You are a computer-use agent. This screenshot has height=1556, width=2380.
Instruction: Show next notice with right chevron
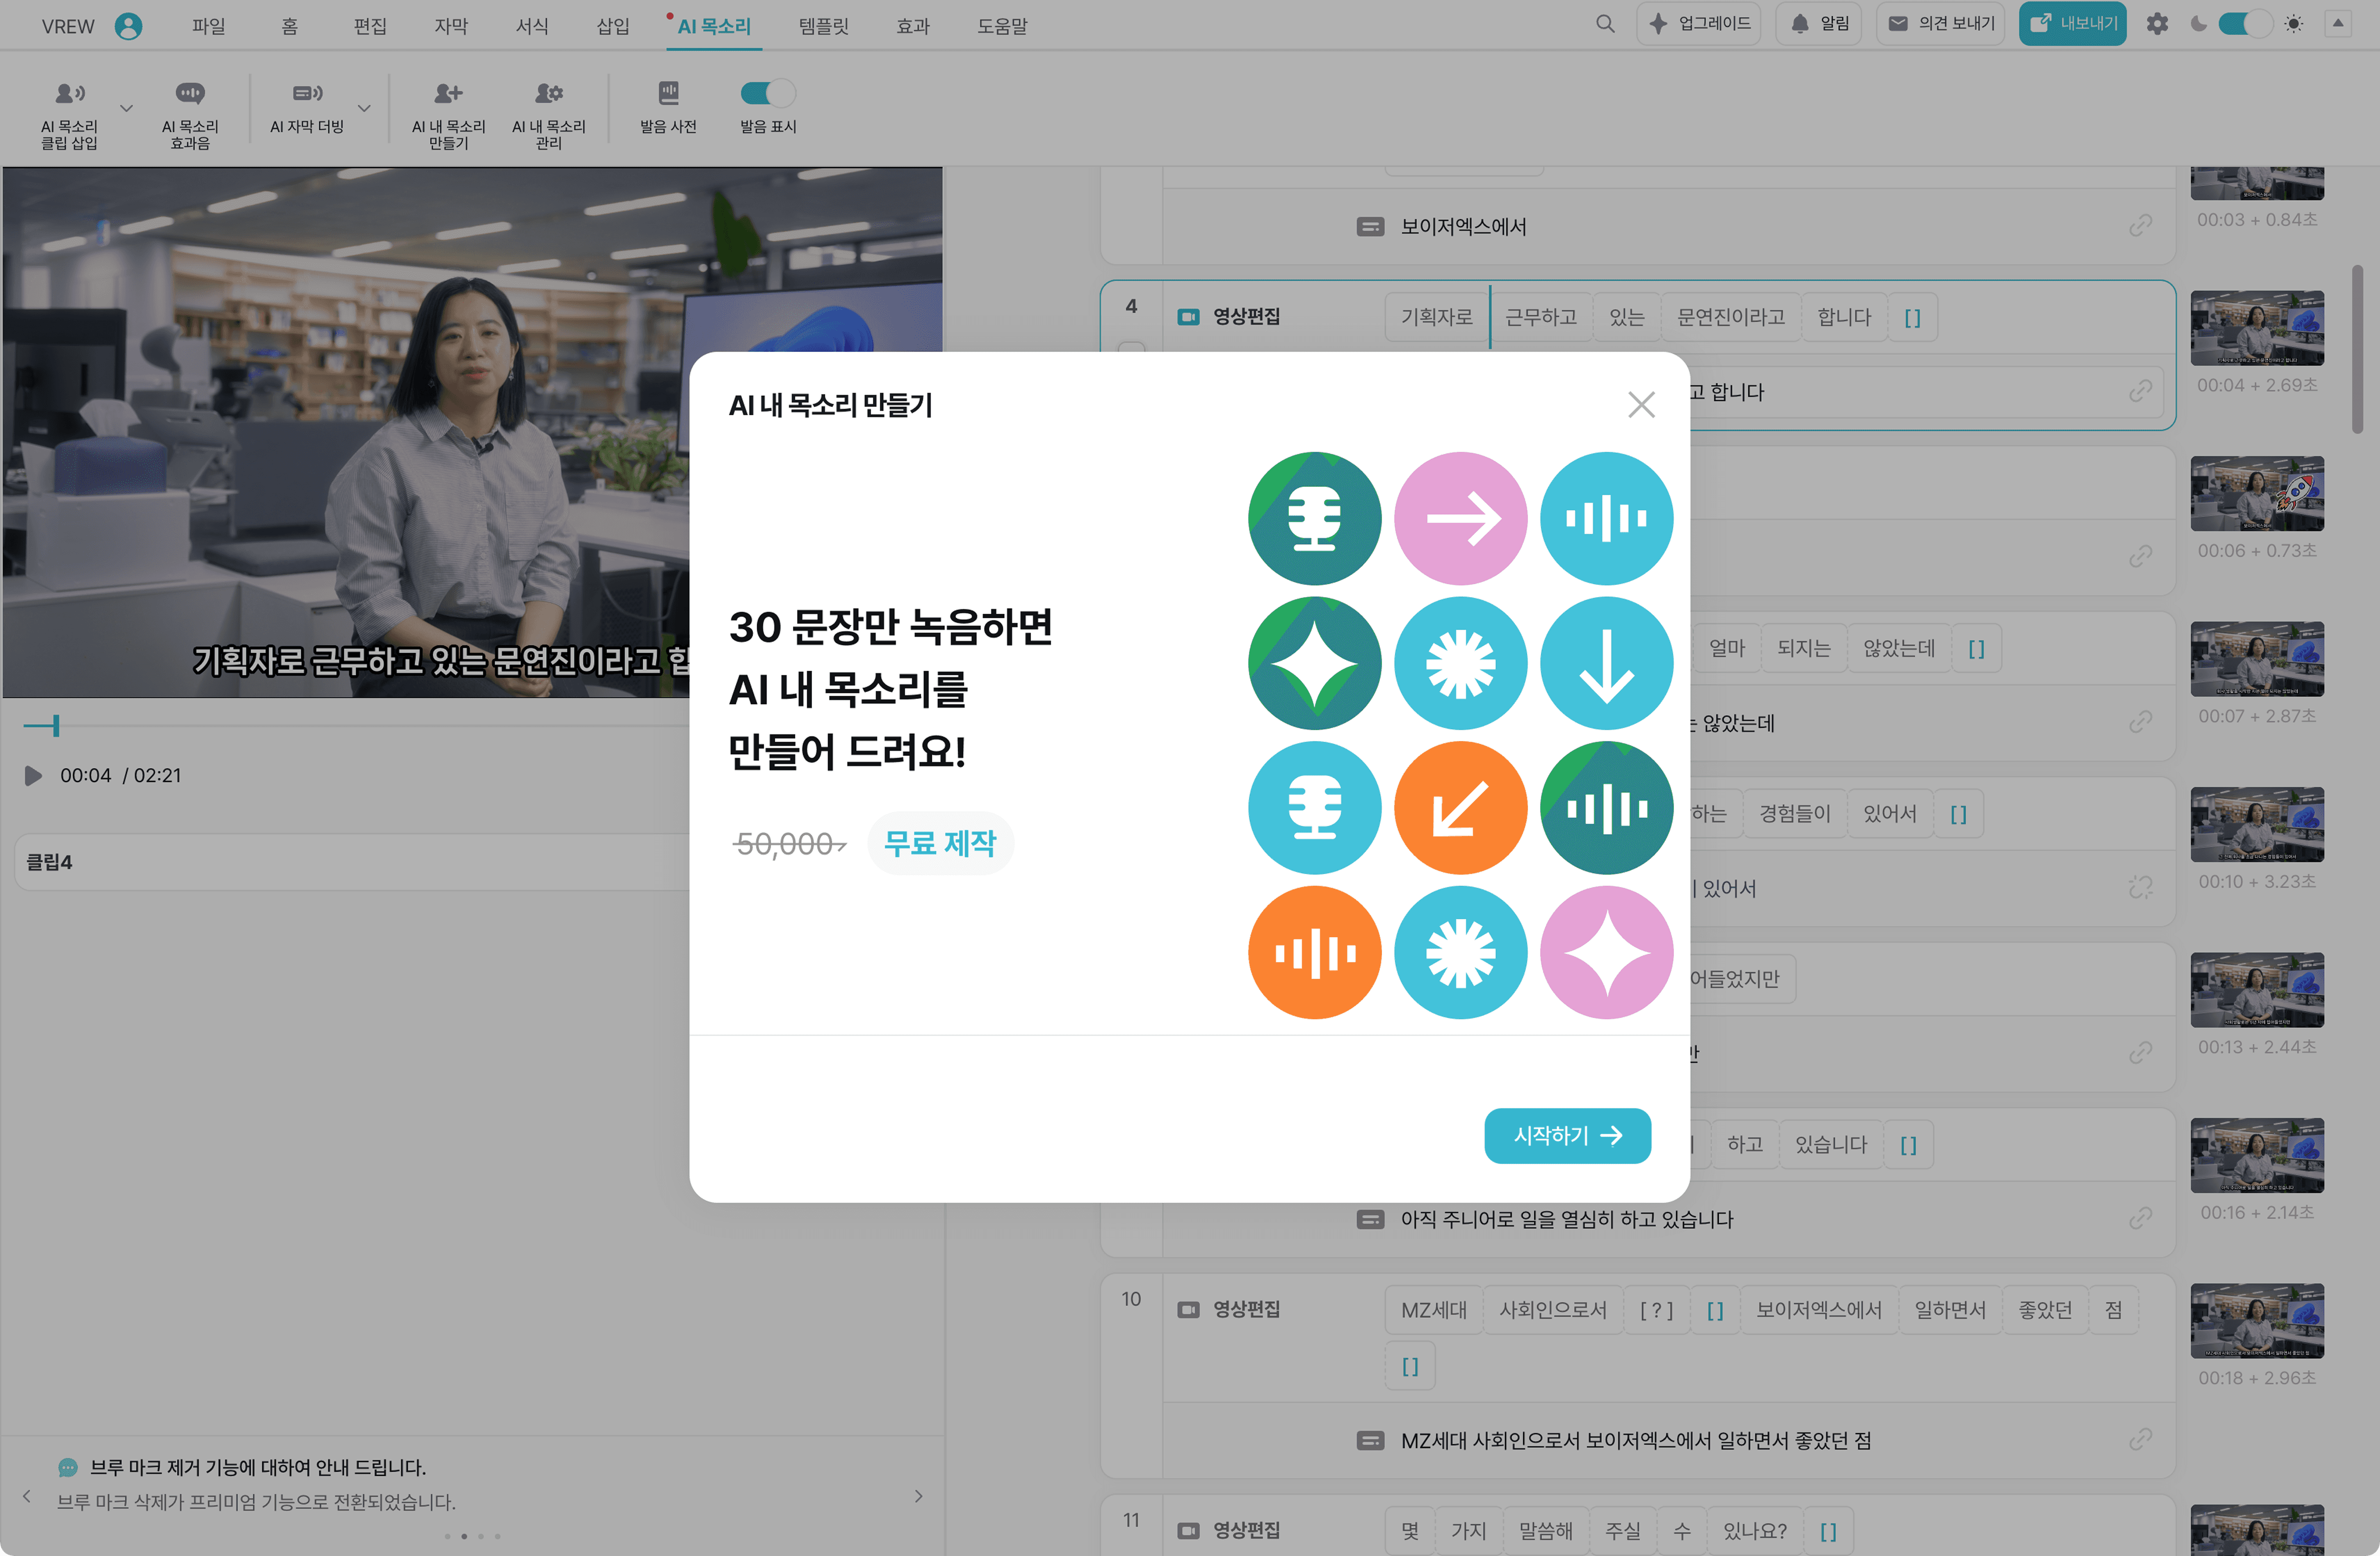918,1496
